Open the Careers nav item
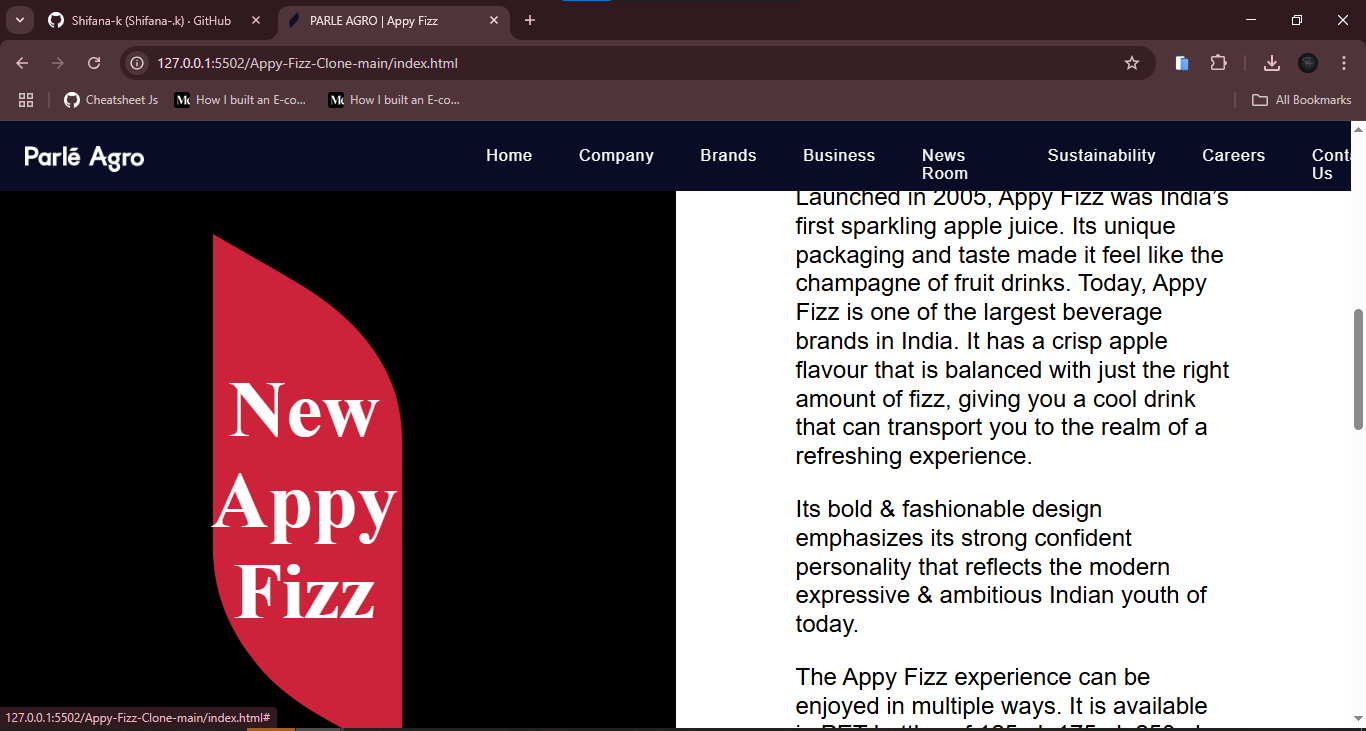The width and height of the screenshot is (1366, 731). pyautogui.click(x=1233, y=155)
